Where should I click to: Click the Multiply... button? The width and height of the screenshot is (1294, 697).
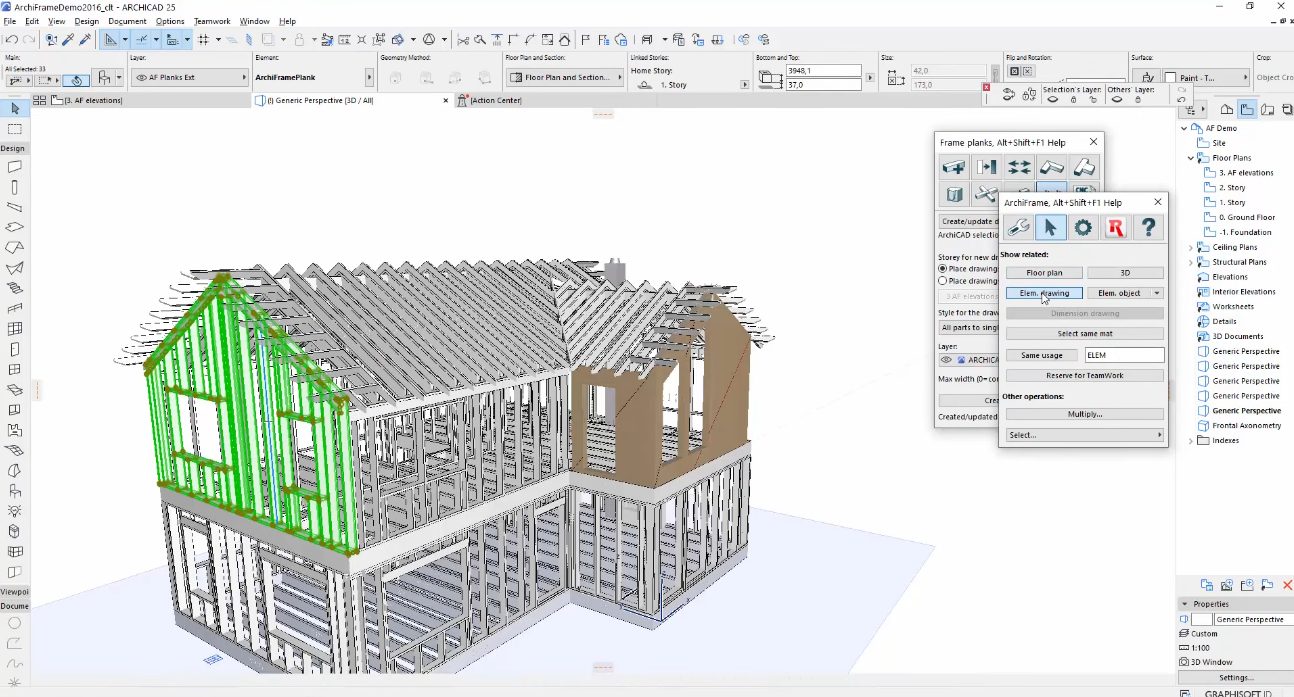(1085, 414)
